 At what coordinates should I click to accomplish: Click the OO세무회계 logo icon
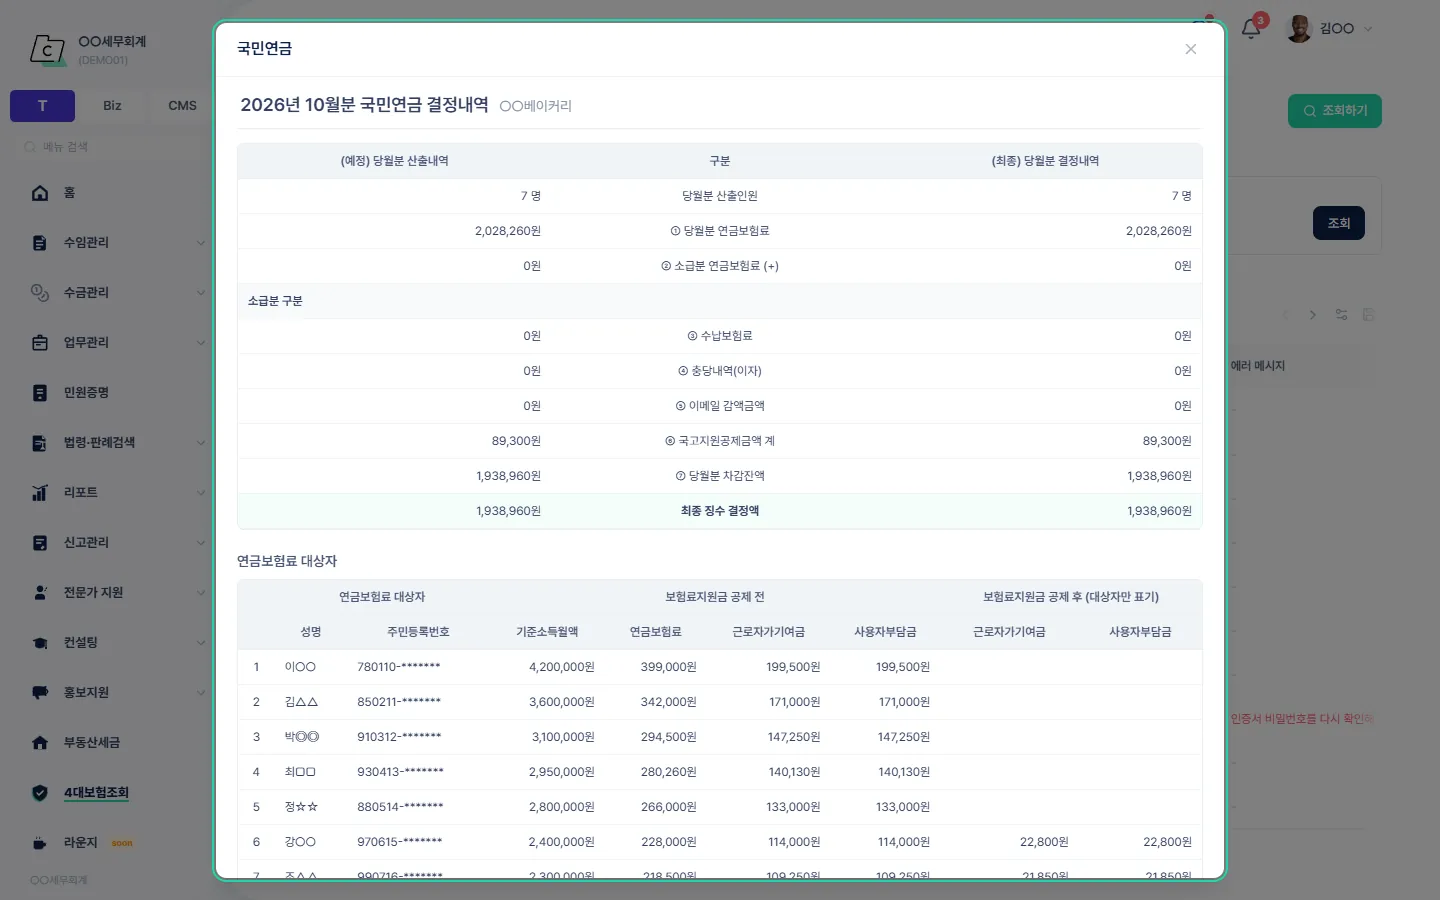coord(47,48)
